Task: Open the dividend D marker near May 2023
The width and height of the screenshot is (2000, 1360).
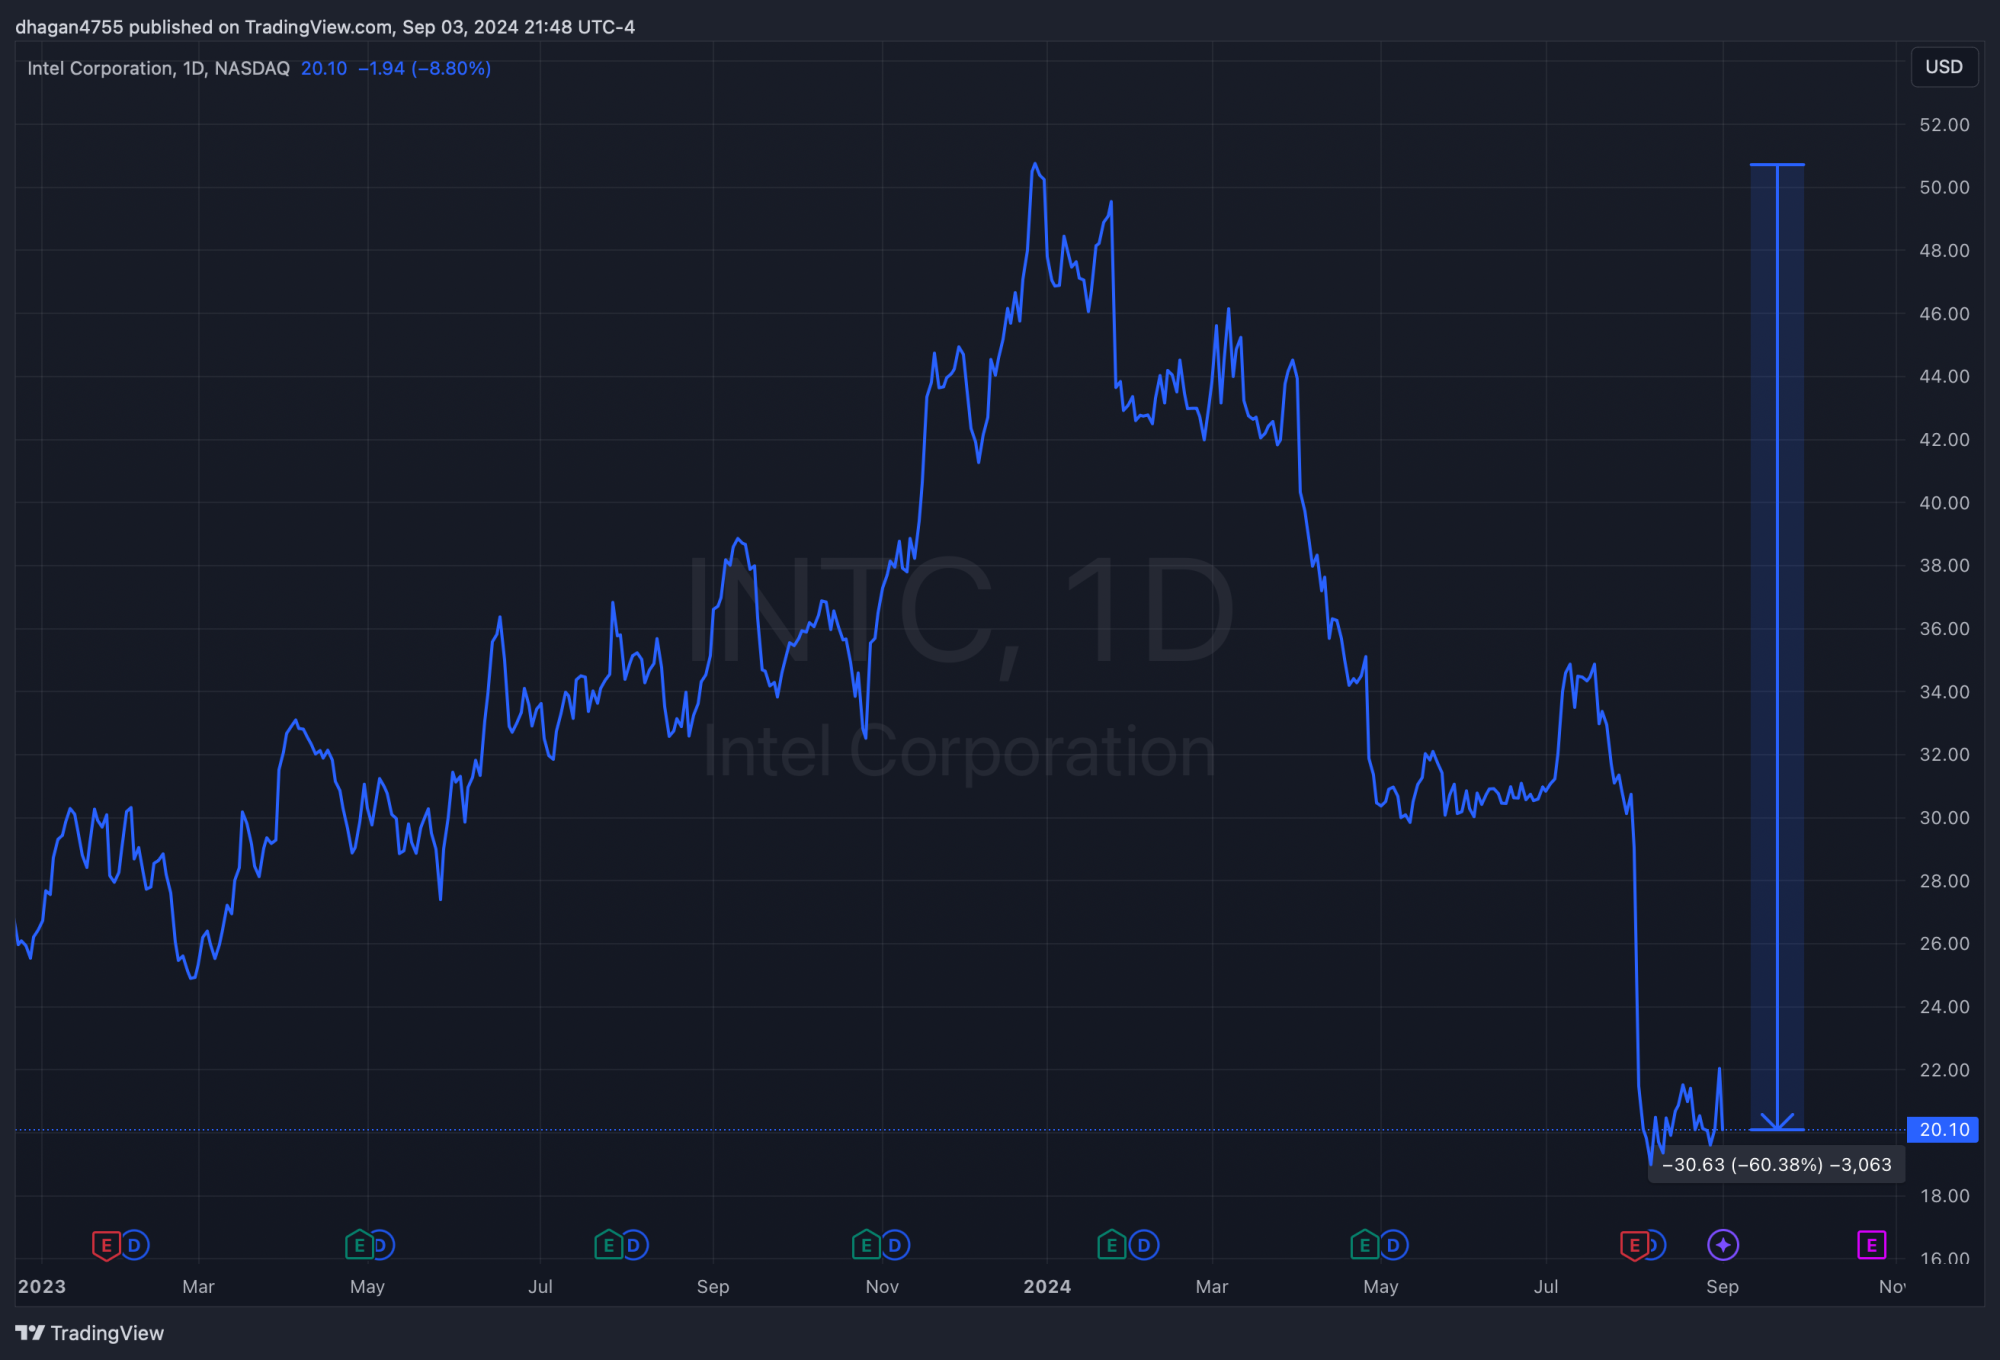Action: [x=381, y=1245]
